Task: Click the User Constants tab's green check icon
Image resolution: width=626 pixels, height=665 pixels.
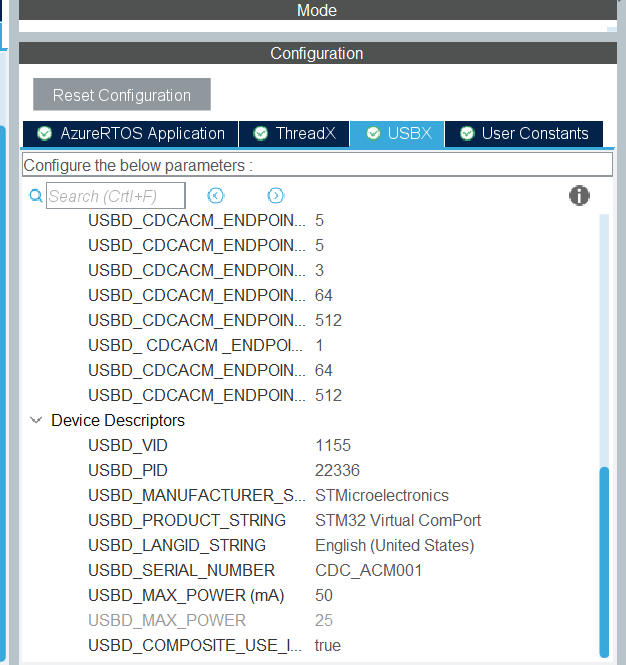Action: click(467, 134)
